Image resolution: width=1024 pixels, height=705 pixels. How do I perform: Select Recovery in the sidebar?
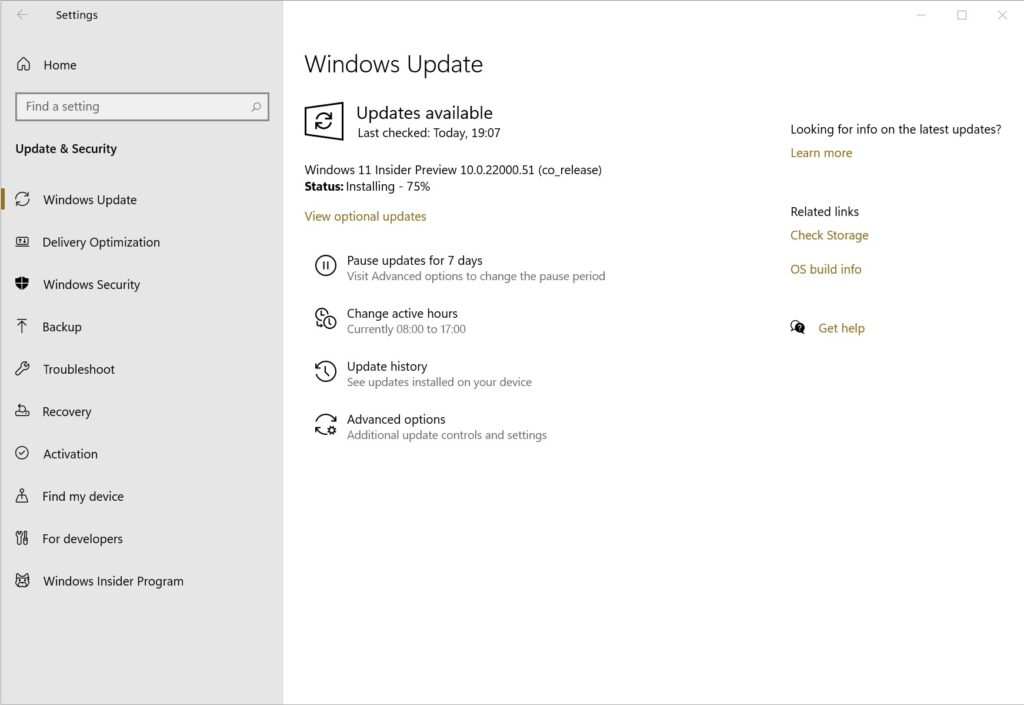[x=67, y=412]
